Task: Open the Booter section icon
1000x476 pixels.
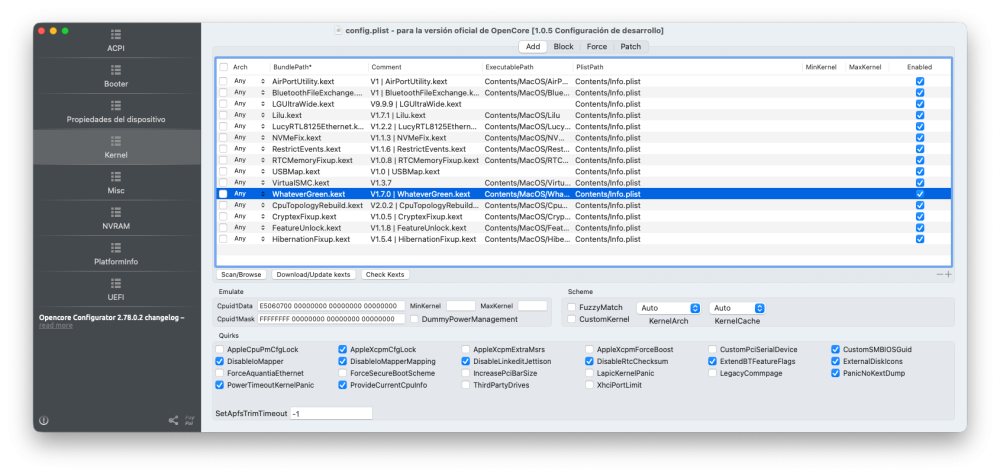Action: tap(115, 70)
